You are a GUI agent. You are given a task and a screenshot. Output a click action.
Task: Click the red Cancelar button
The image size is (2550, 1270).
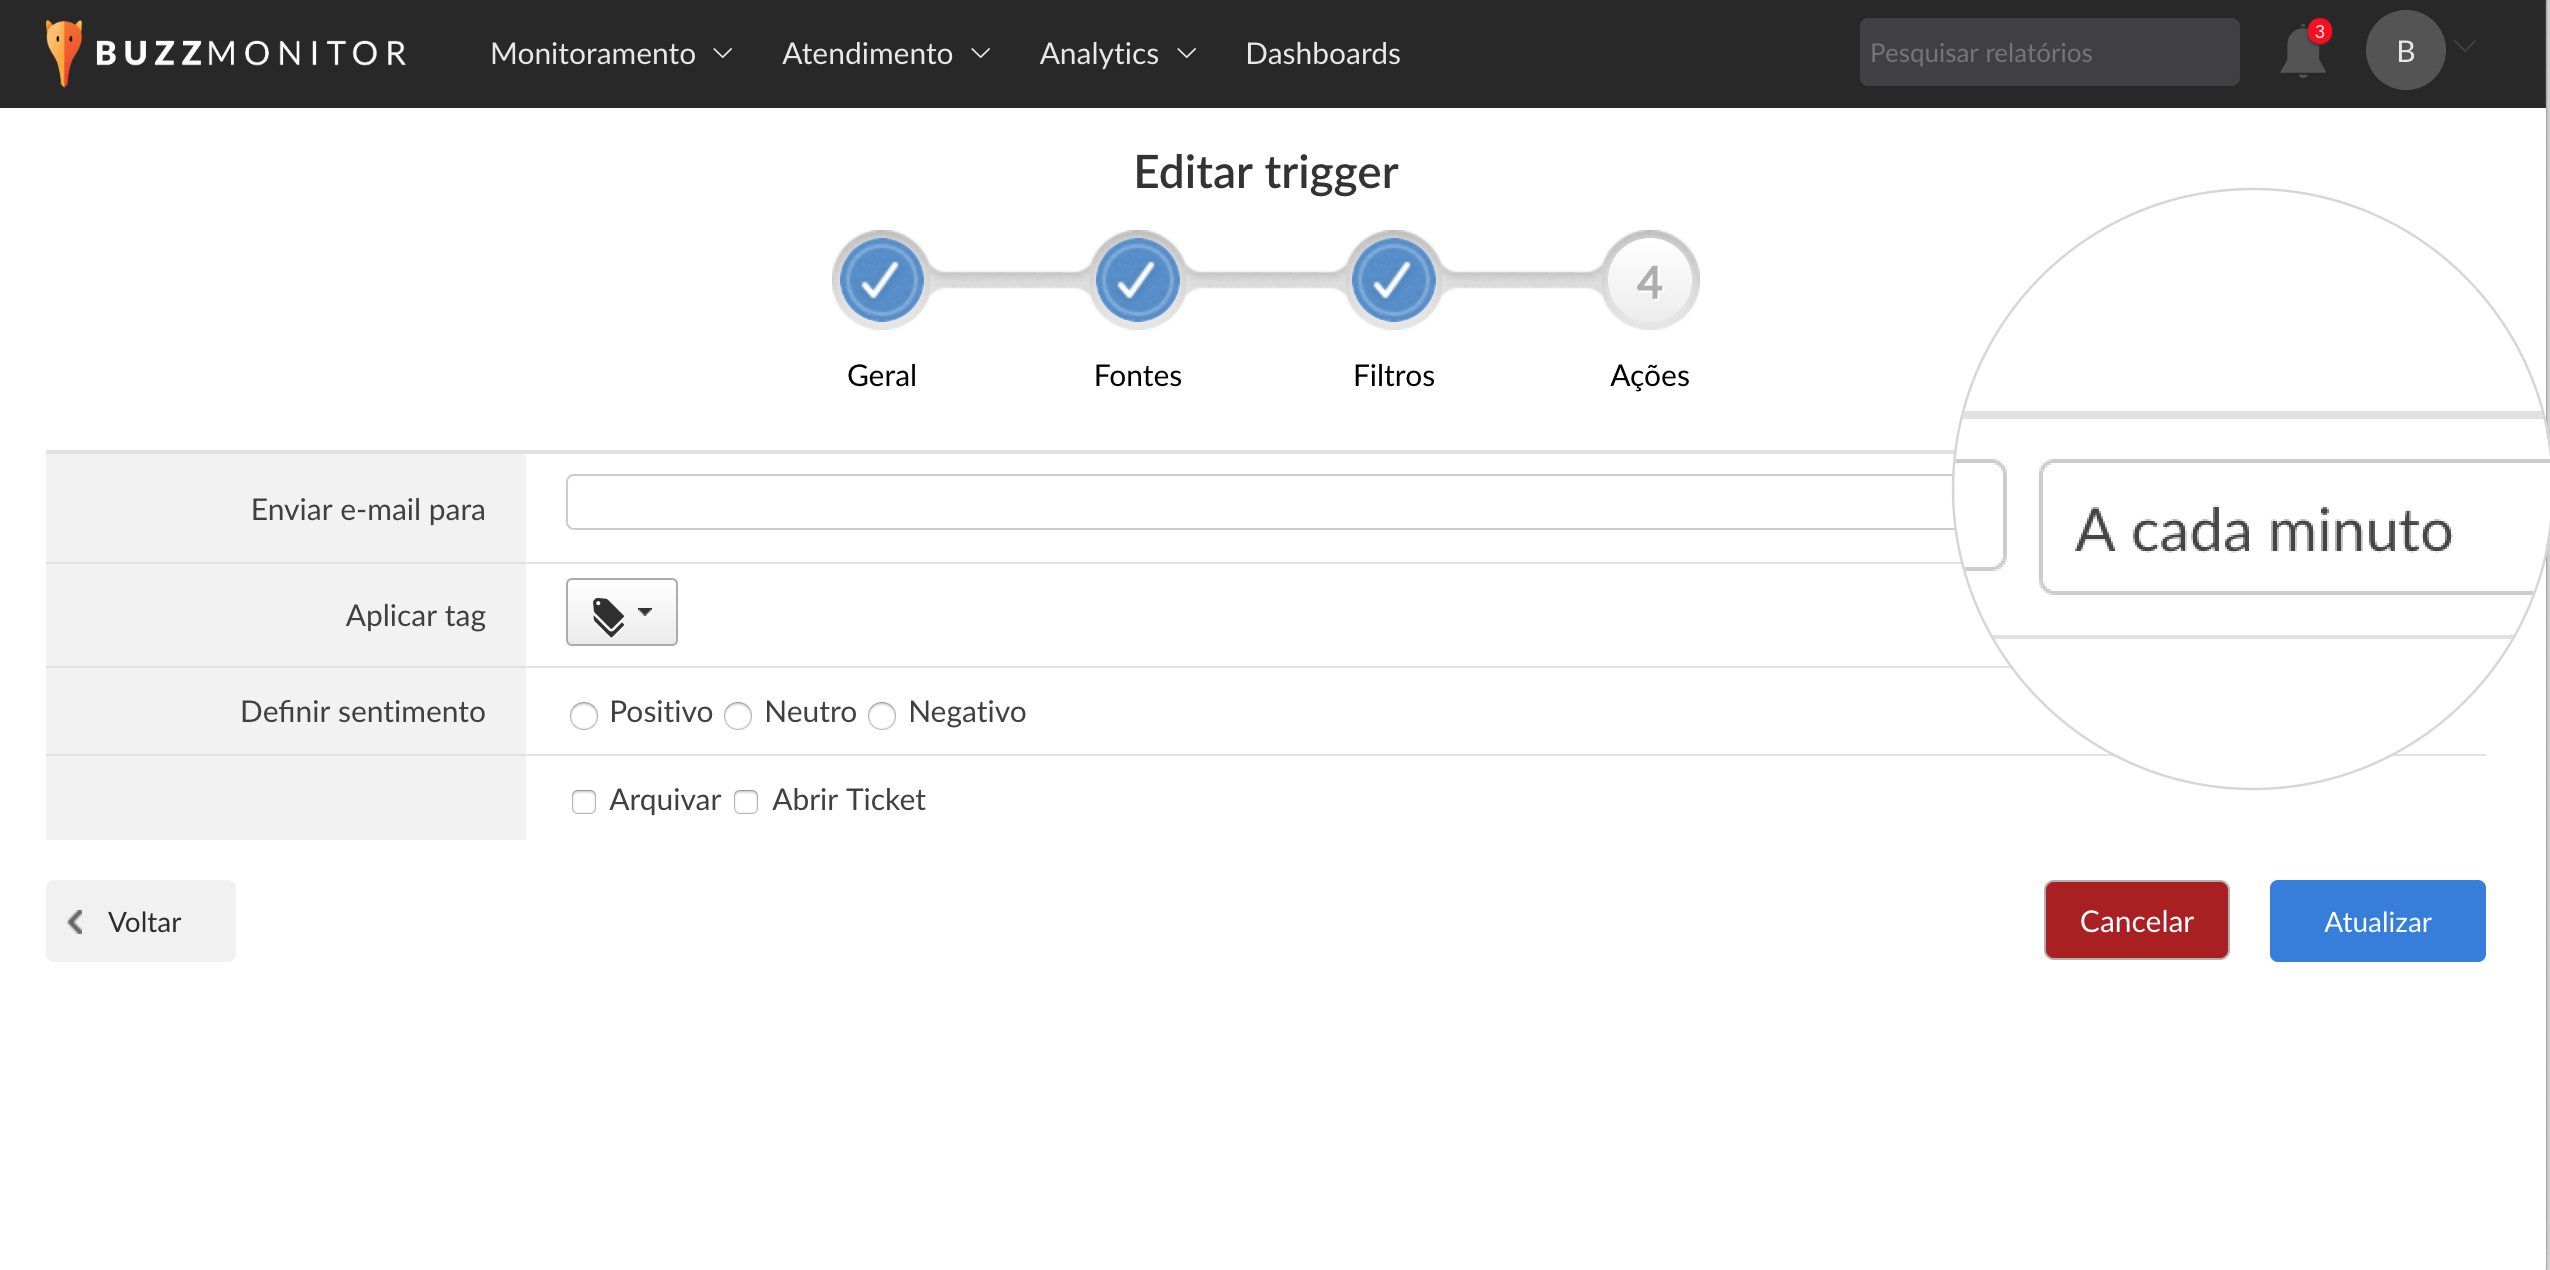pos(2136,920)
